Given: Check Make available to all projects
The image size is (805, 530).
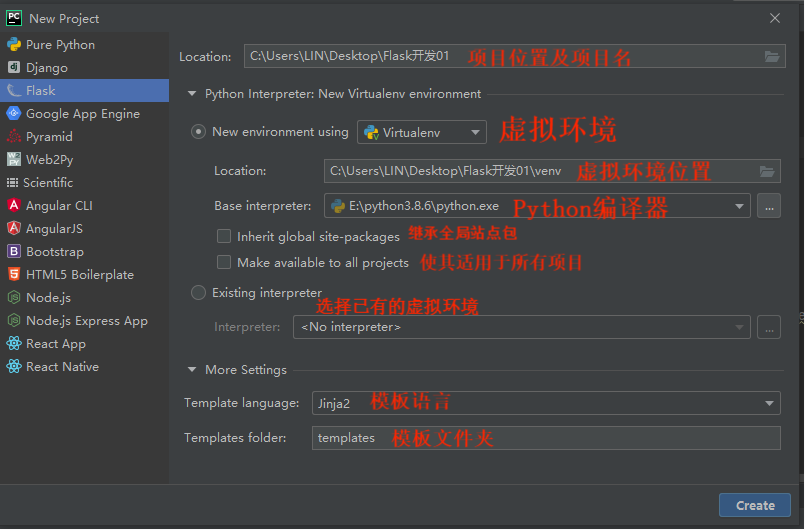Looking at the screenshot, I should [x=224, y=263].
